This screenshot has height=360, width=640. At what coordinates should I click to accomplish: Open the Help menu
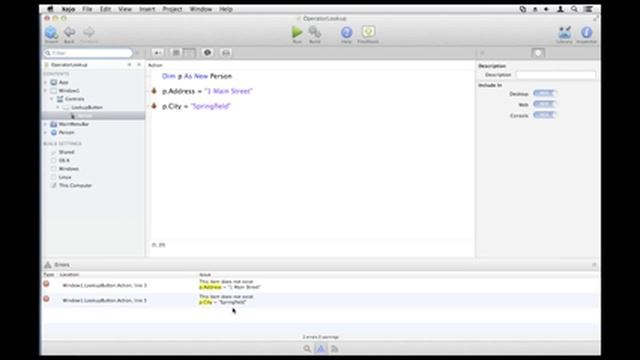click(226, 9)
